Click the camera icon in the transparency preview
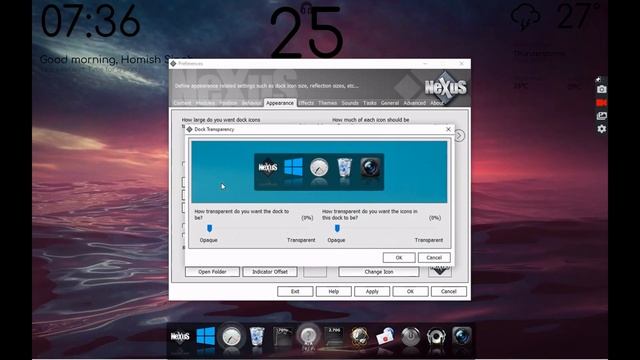640x360 pixels. coord(370,168)
